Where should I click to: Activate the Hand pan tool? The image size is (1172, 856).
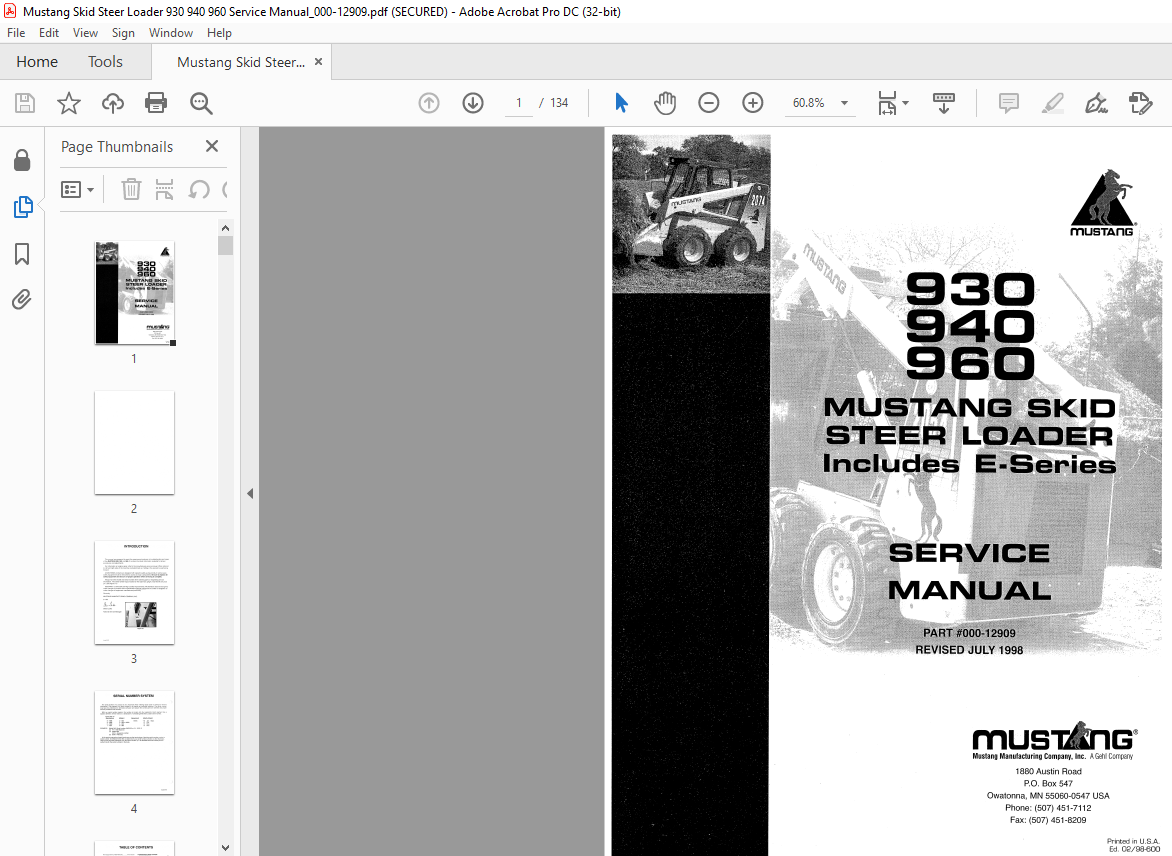tap(664, 103)
